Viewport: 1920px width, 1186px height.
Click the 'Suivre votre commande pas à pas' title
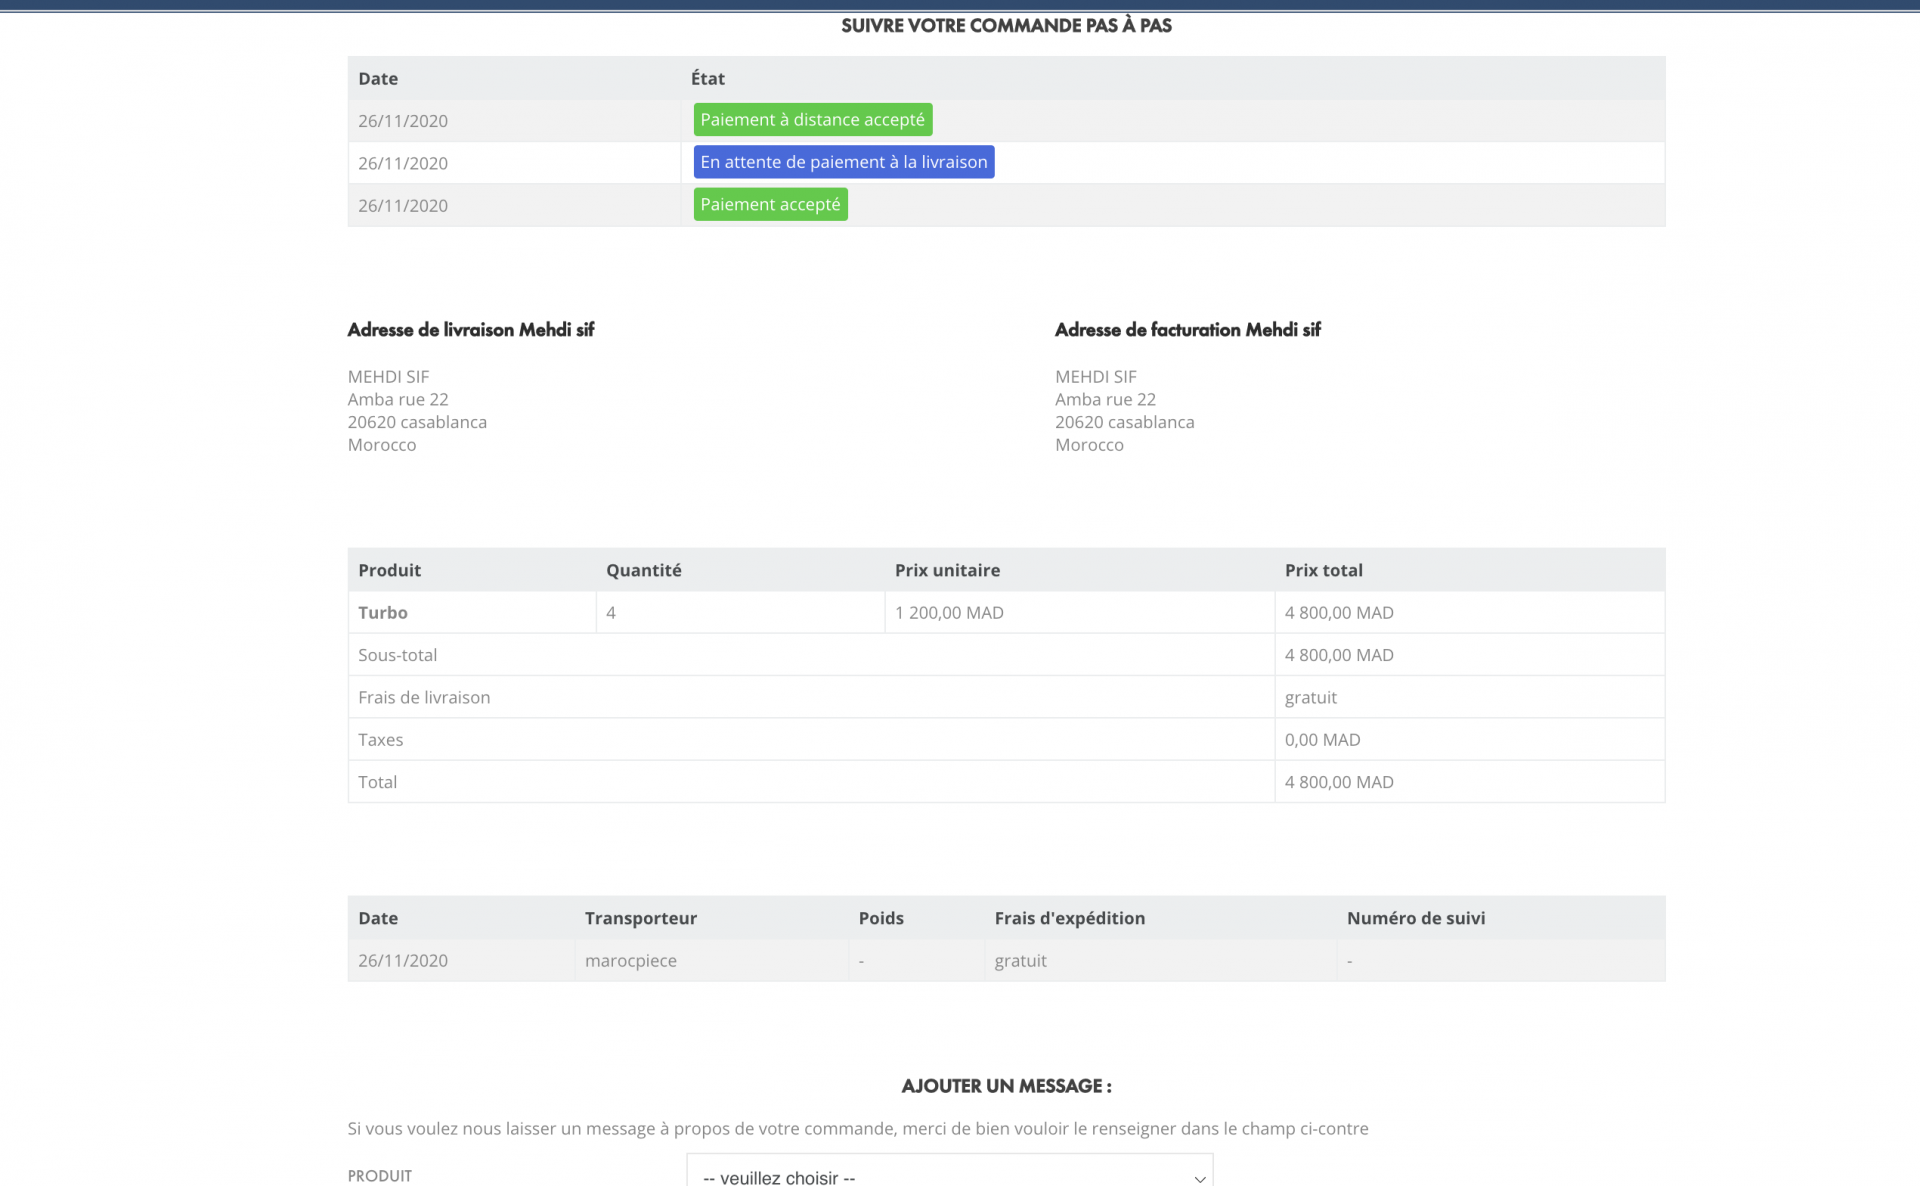(1006, 26)
